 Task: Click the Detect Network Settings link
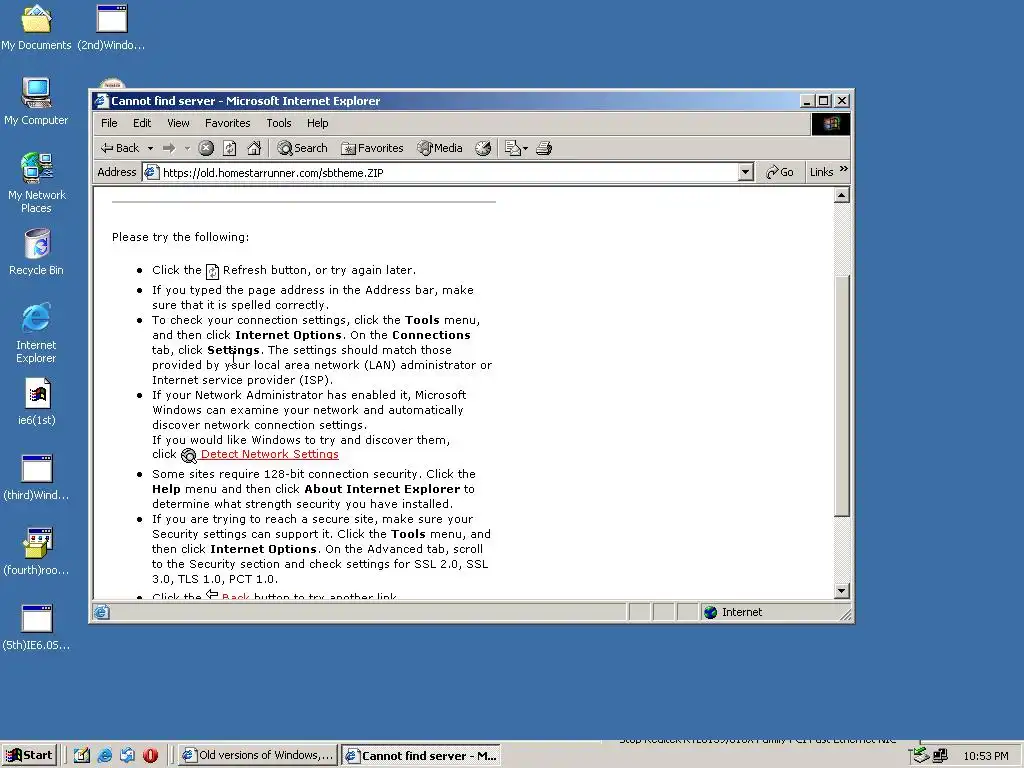[x=269, y=454]
